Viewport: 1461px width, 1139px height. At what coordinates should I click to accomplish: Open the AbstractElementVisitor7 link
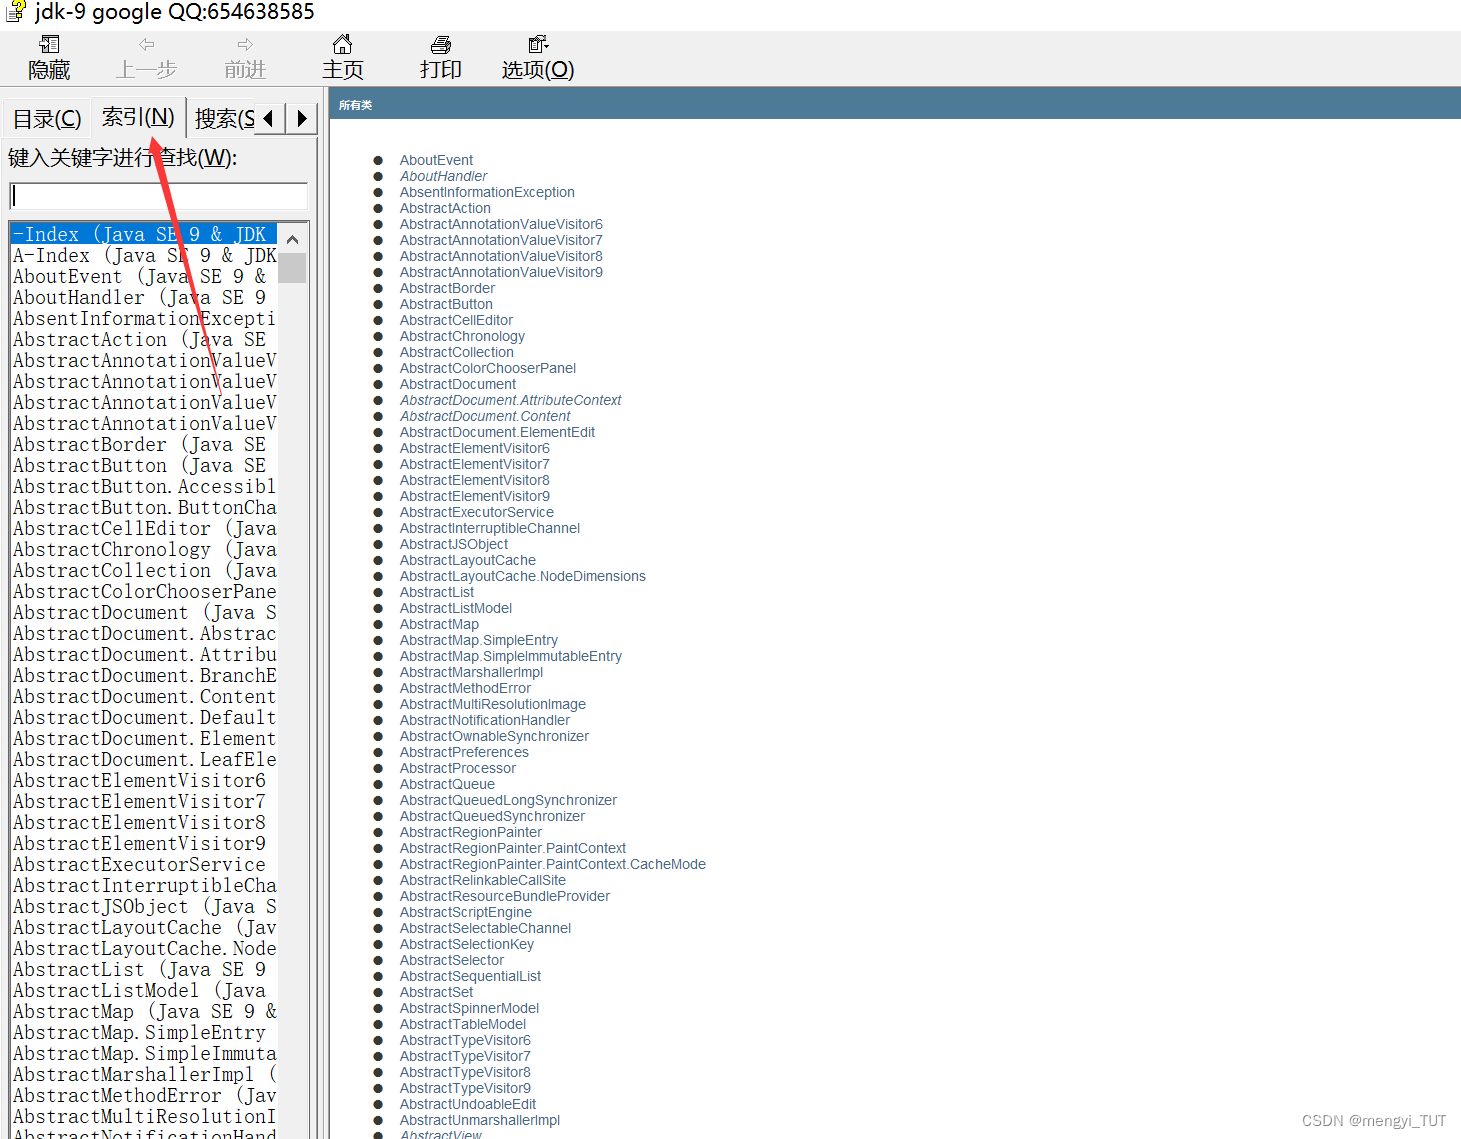click(475, 464)
